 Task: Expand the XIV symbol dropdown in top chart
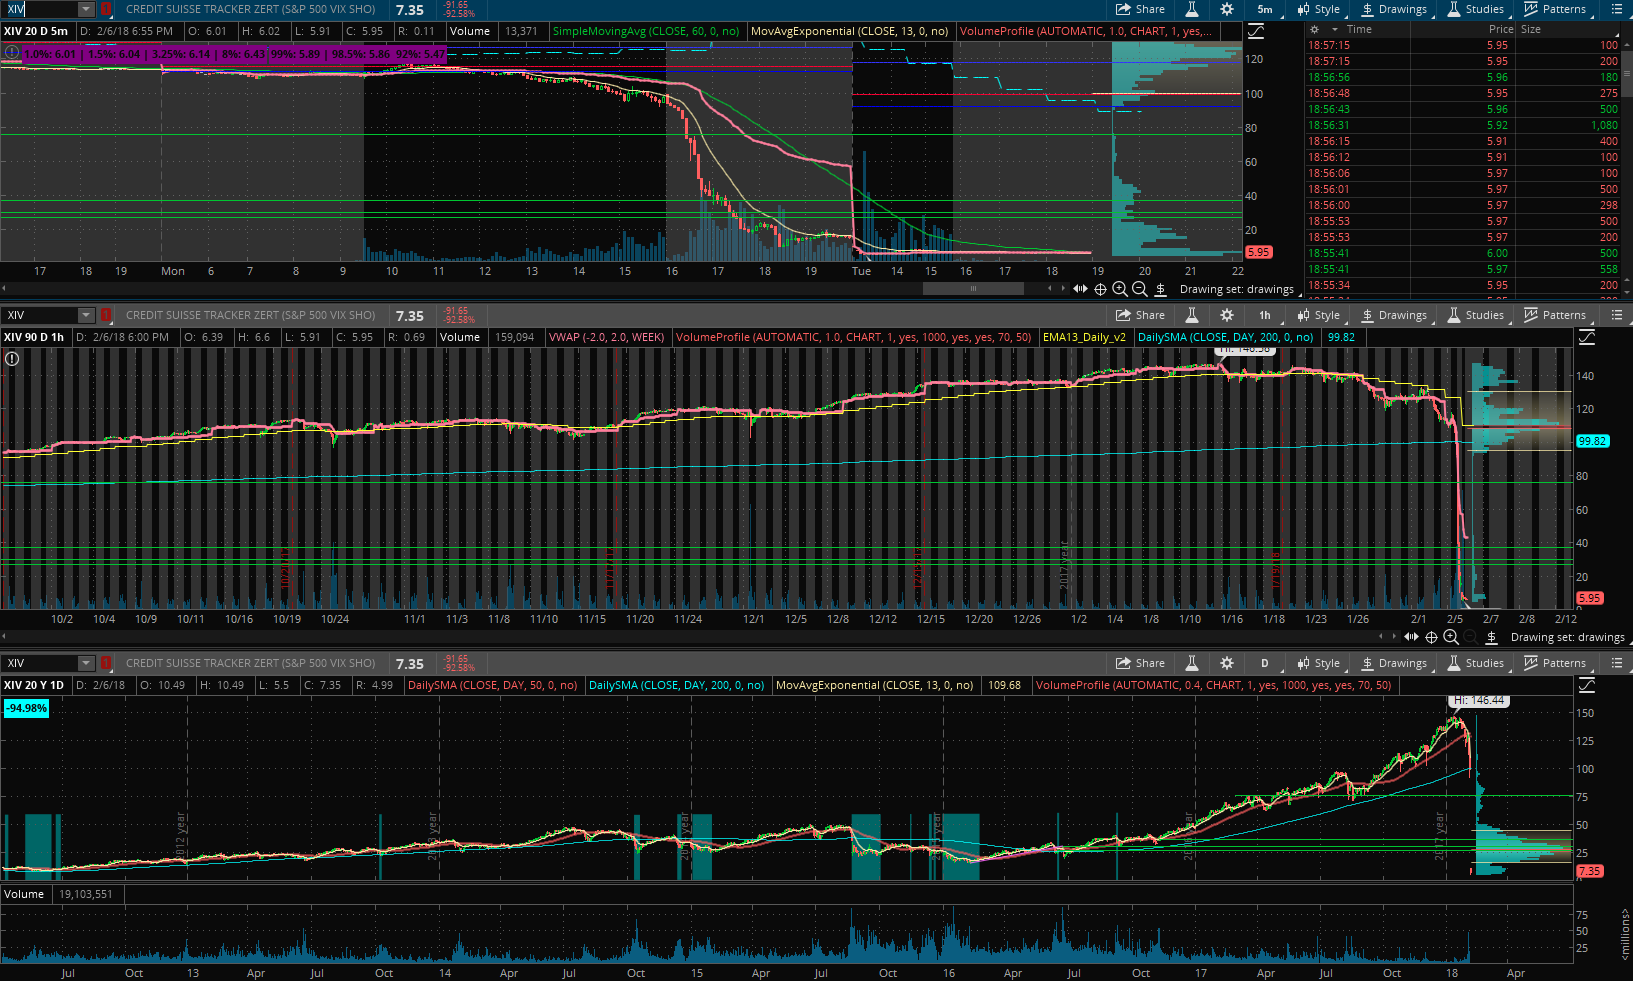coord(85,9)
